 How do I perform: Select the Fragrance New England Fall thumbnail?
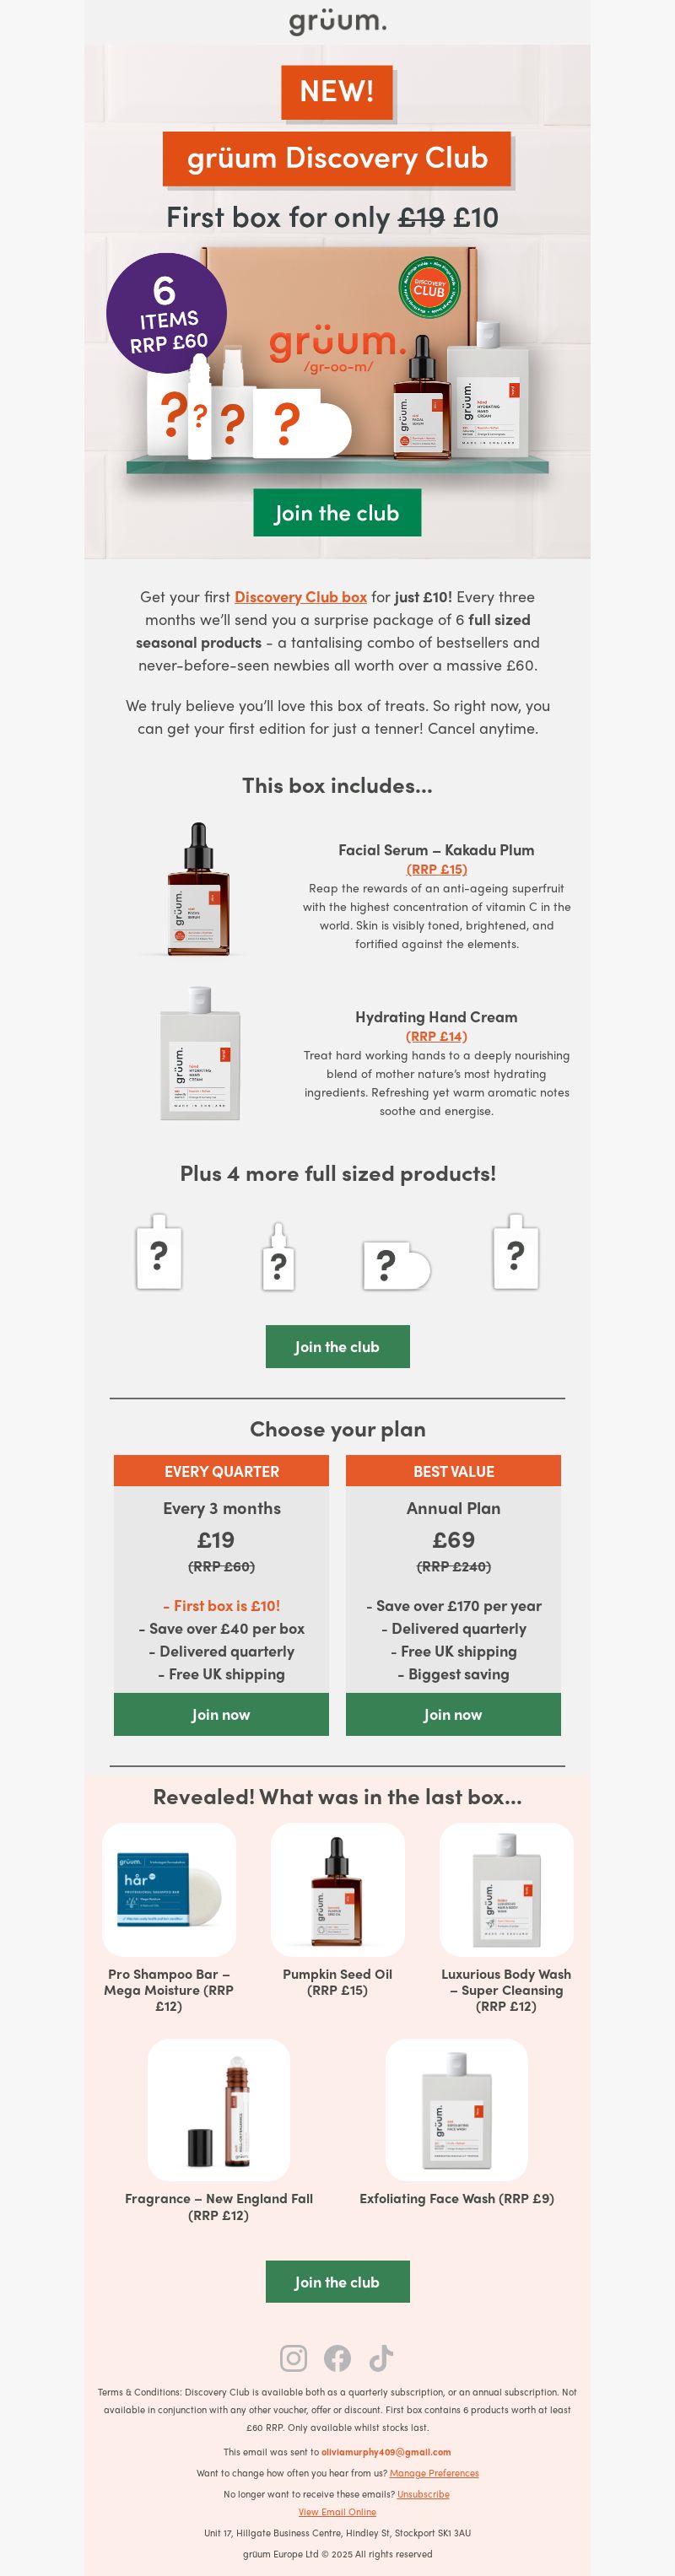[x=219, y=2109]
